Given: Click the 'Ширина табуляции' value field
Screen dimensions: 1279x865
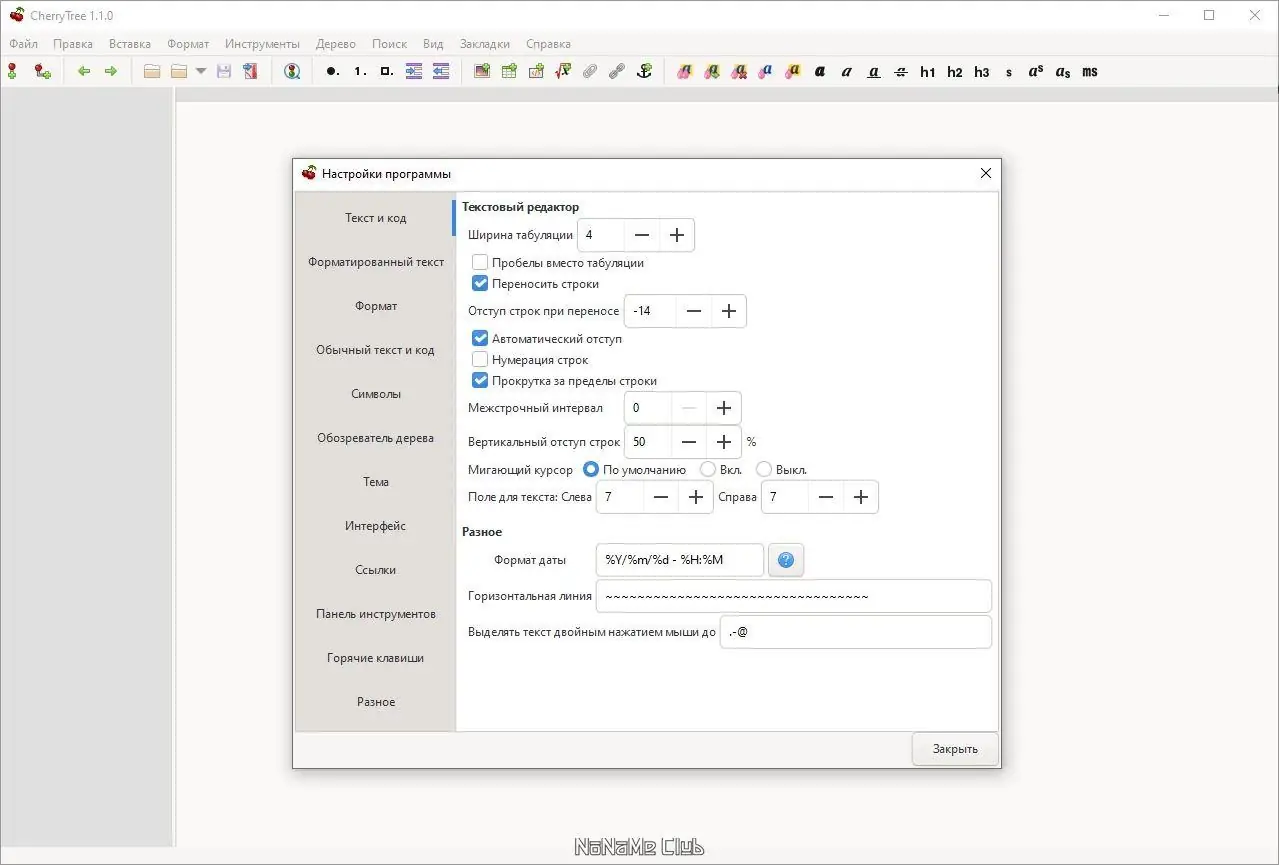Looking at the screenshot, I should (601, 235).
